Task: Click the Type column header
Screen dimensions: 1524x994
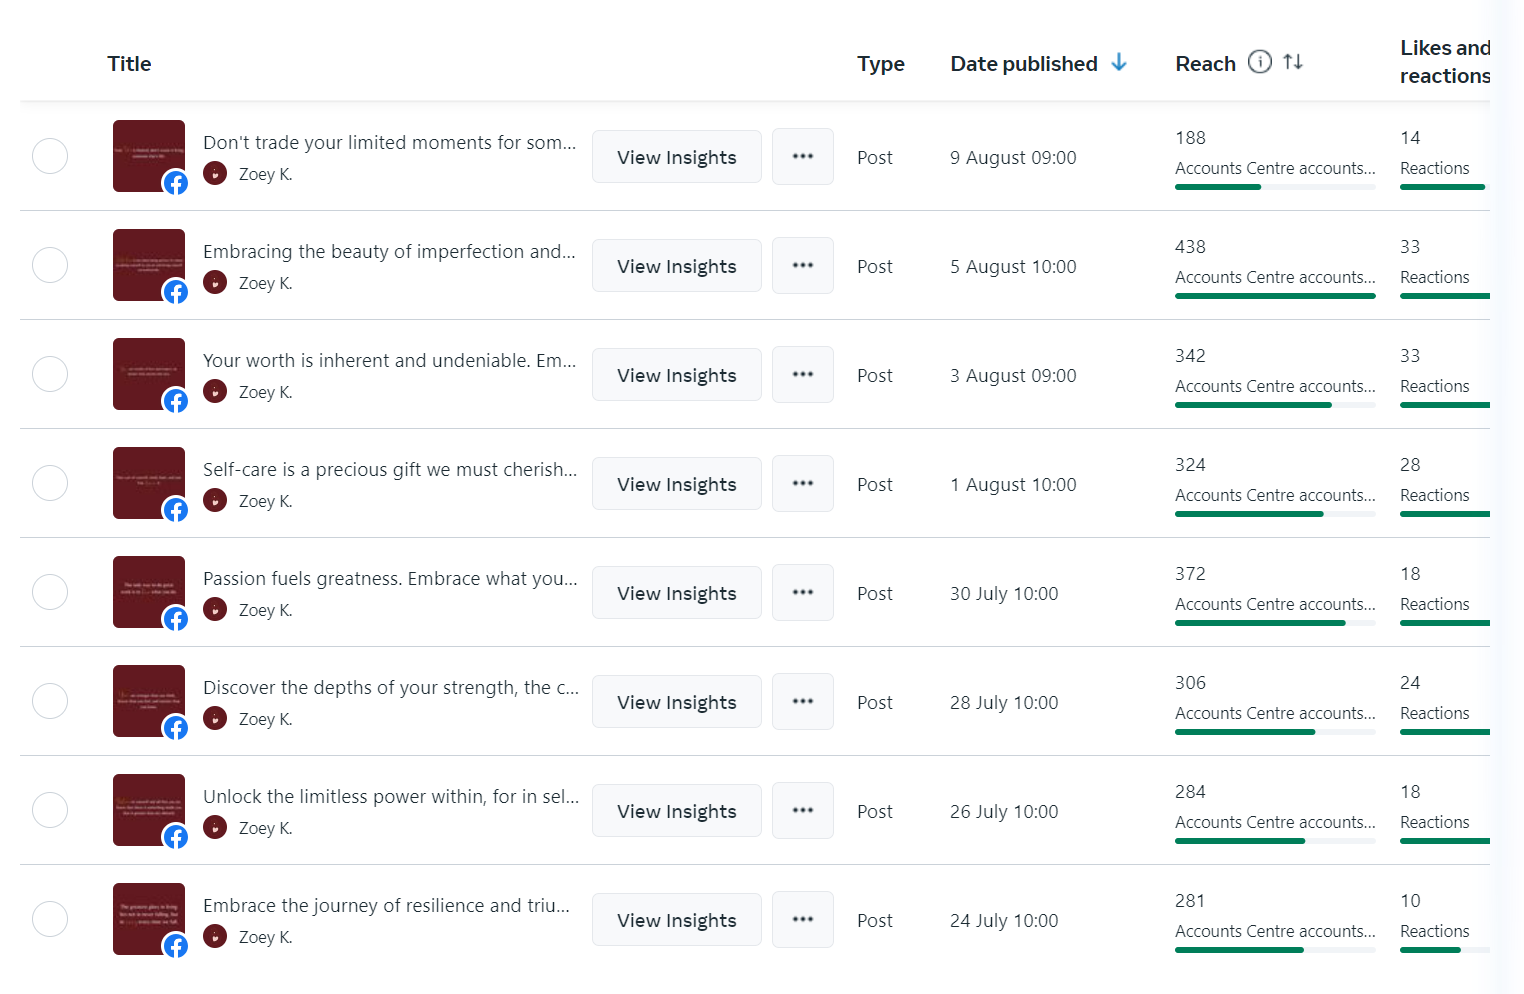Action: click(x=880, y=64)
